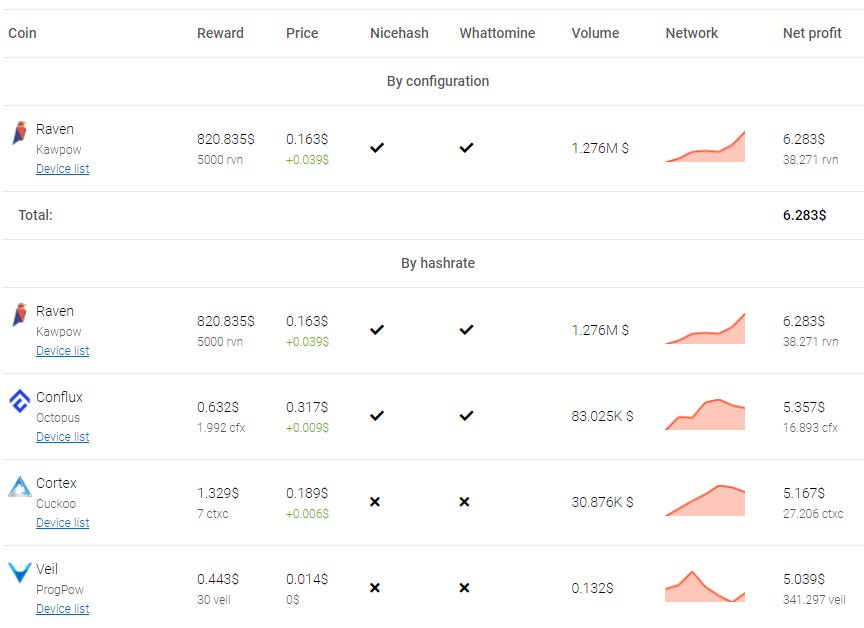Click the Raven coin logo under By hashrate
The image size is (864, 628).
click(20, 314)
